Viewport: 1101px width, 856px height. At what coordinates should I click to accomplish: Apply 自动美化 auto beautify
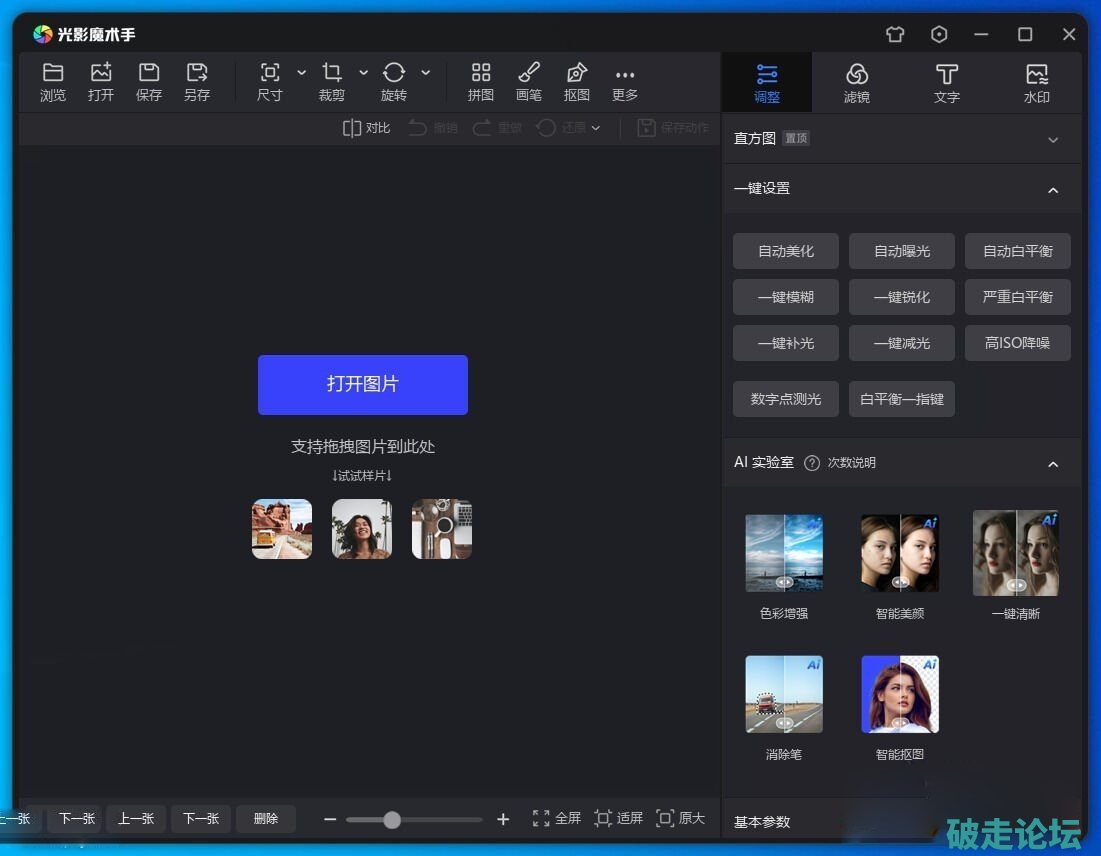click(x=786, y=251)
